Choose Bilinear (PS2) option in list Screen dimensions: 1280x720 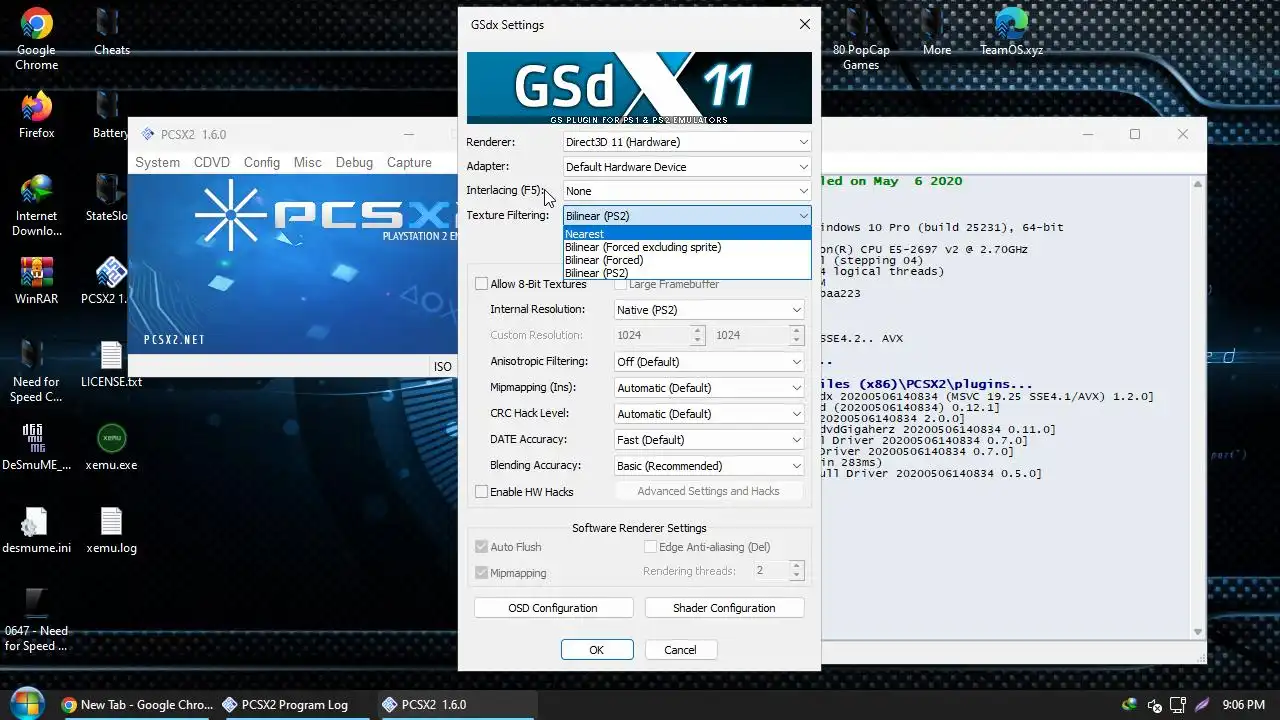coord(686,273)
